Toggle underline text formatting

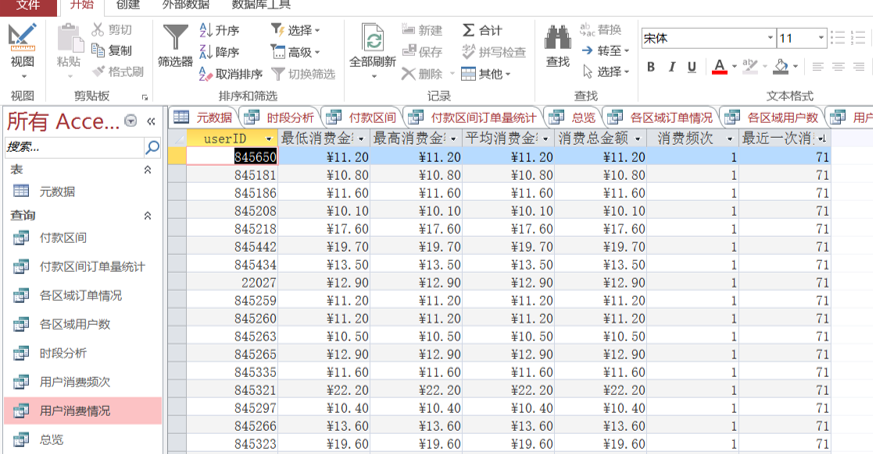coord(692,67)
